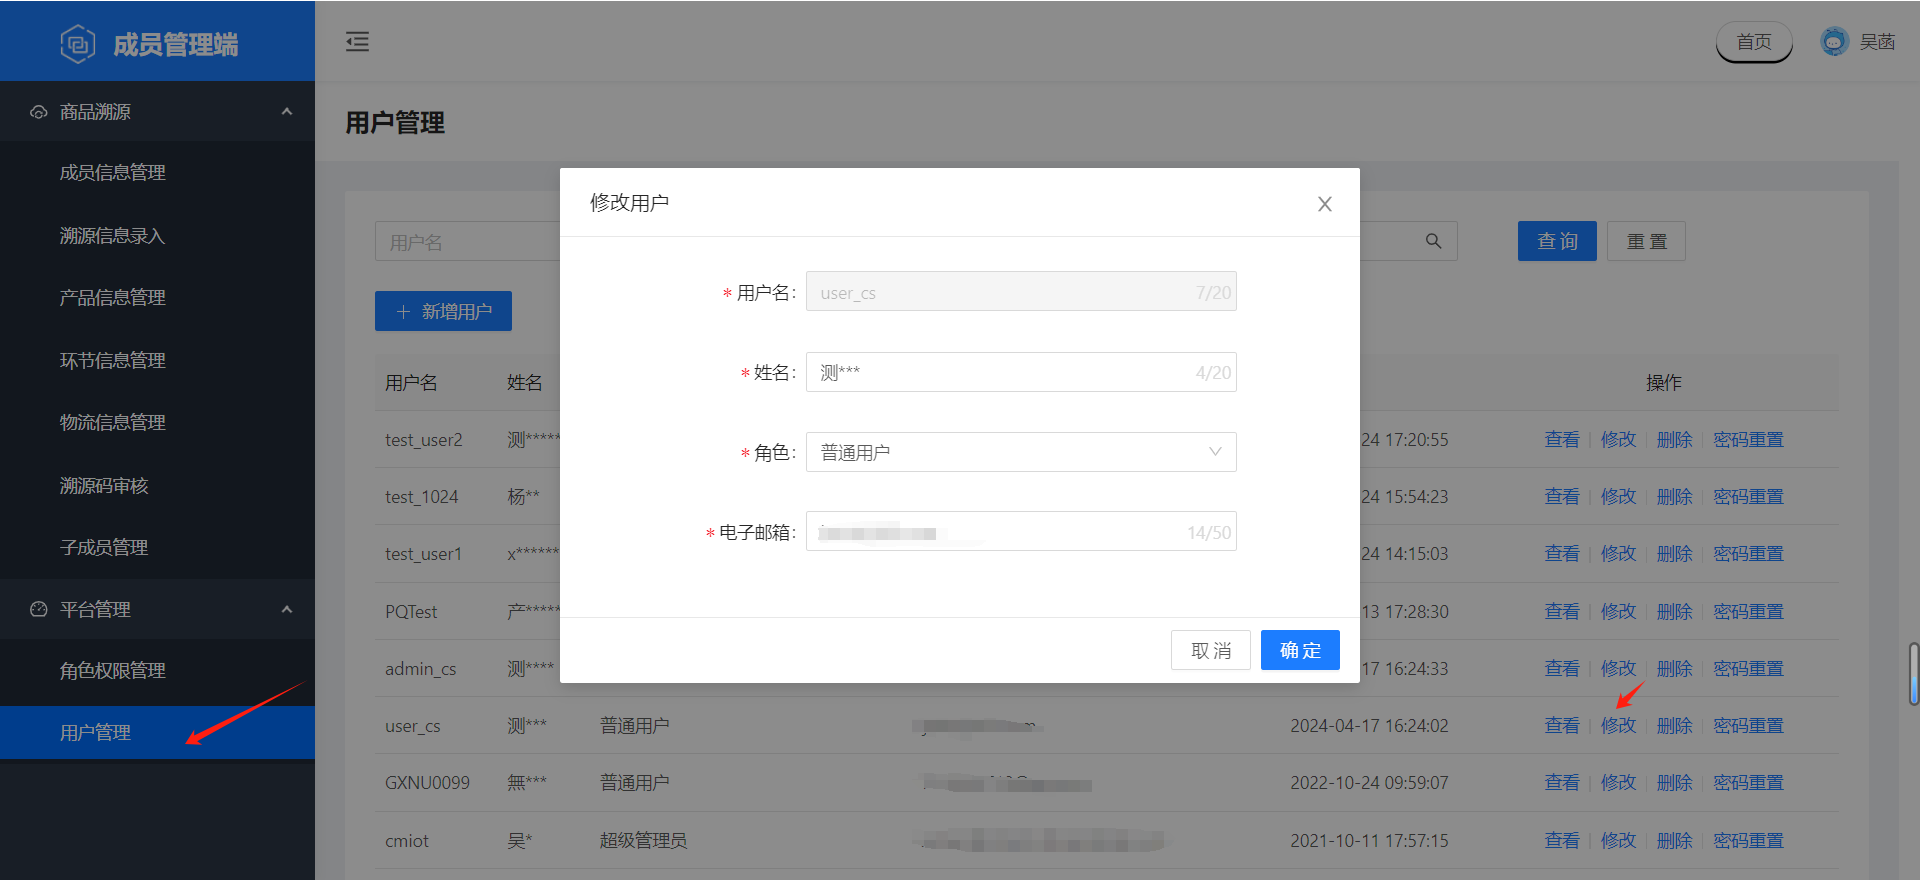The image size is (1920, 880).
Task: Click the sidebar collapse hamburger icon
Action: pos(357,41)
